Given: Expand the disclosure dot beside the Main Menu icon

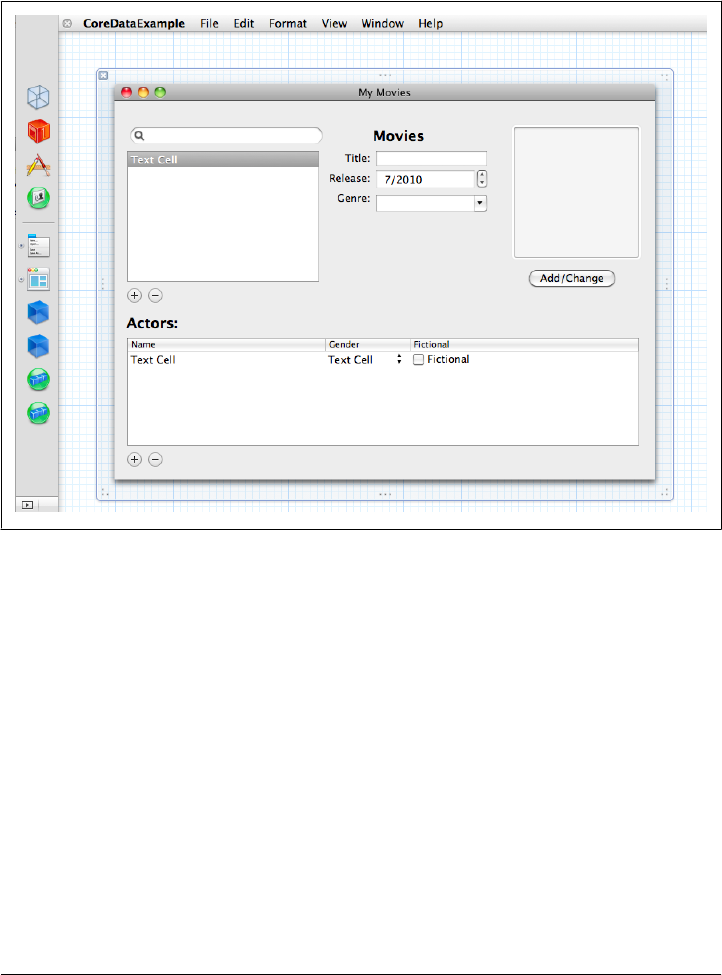Looking at the screenshot, I should 21,246.
